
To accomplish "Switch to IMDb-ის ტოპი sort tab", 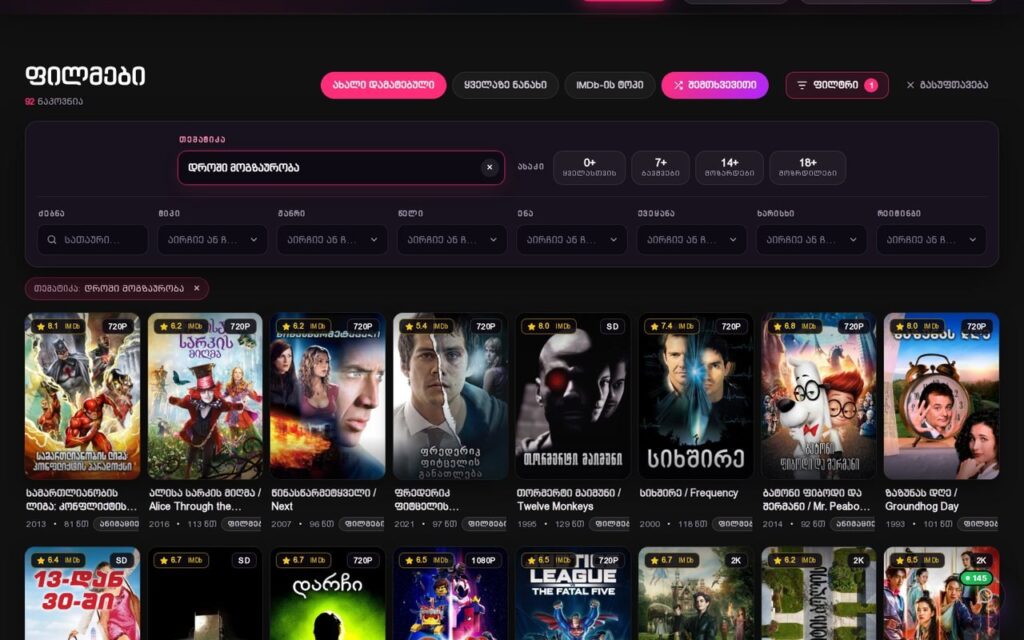I will [x=610, y=85].
